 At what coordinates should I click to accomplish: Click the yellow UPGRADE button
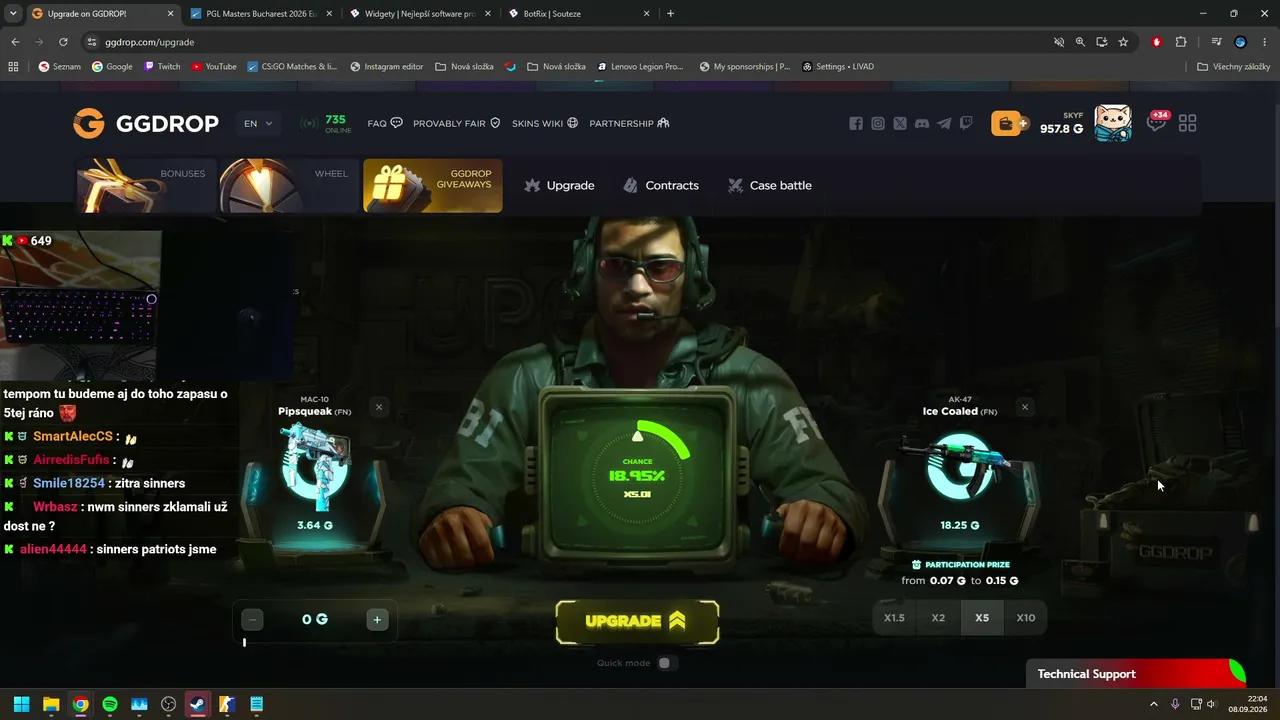[x=637, y=621]
